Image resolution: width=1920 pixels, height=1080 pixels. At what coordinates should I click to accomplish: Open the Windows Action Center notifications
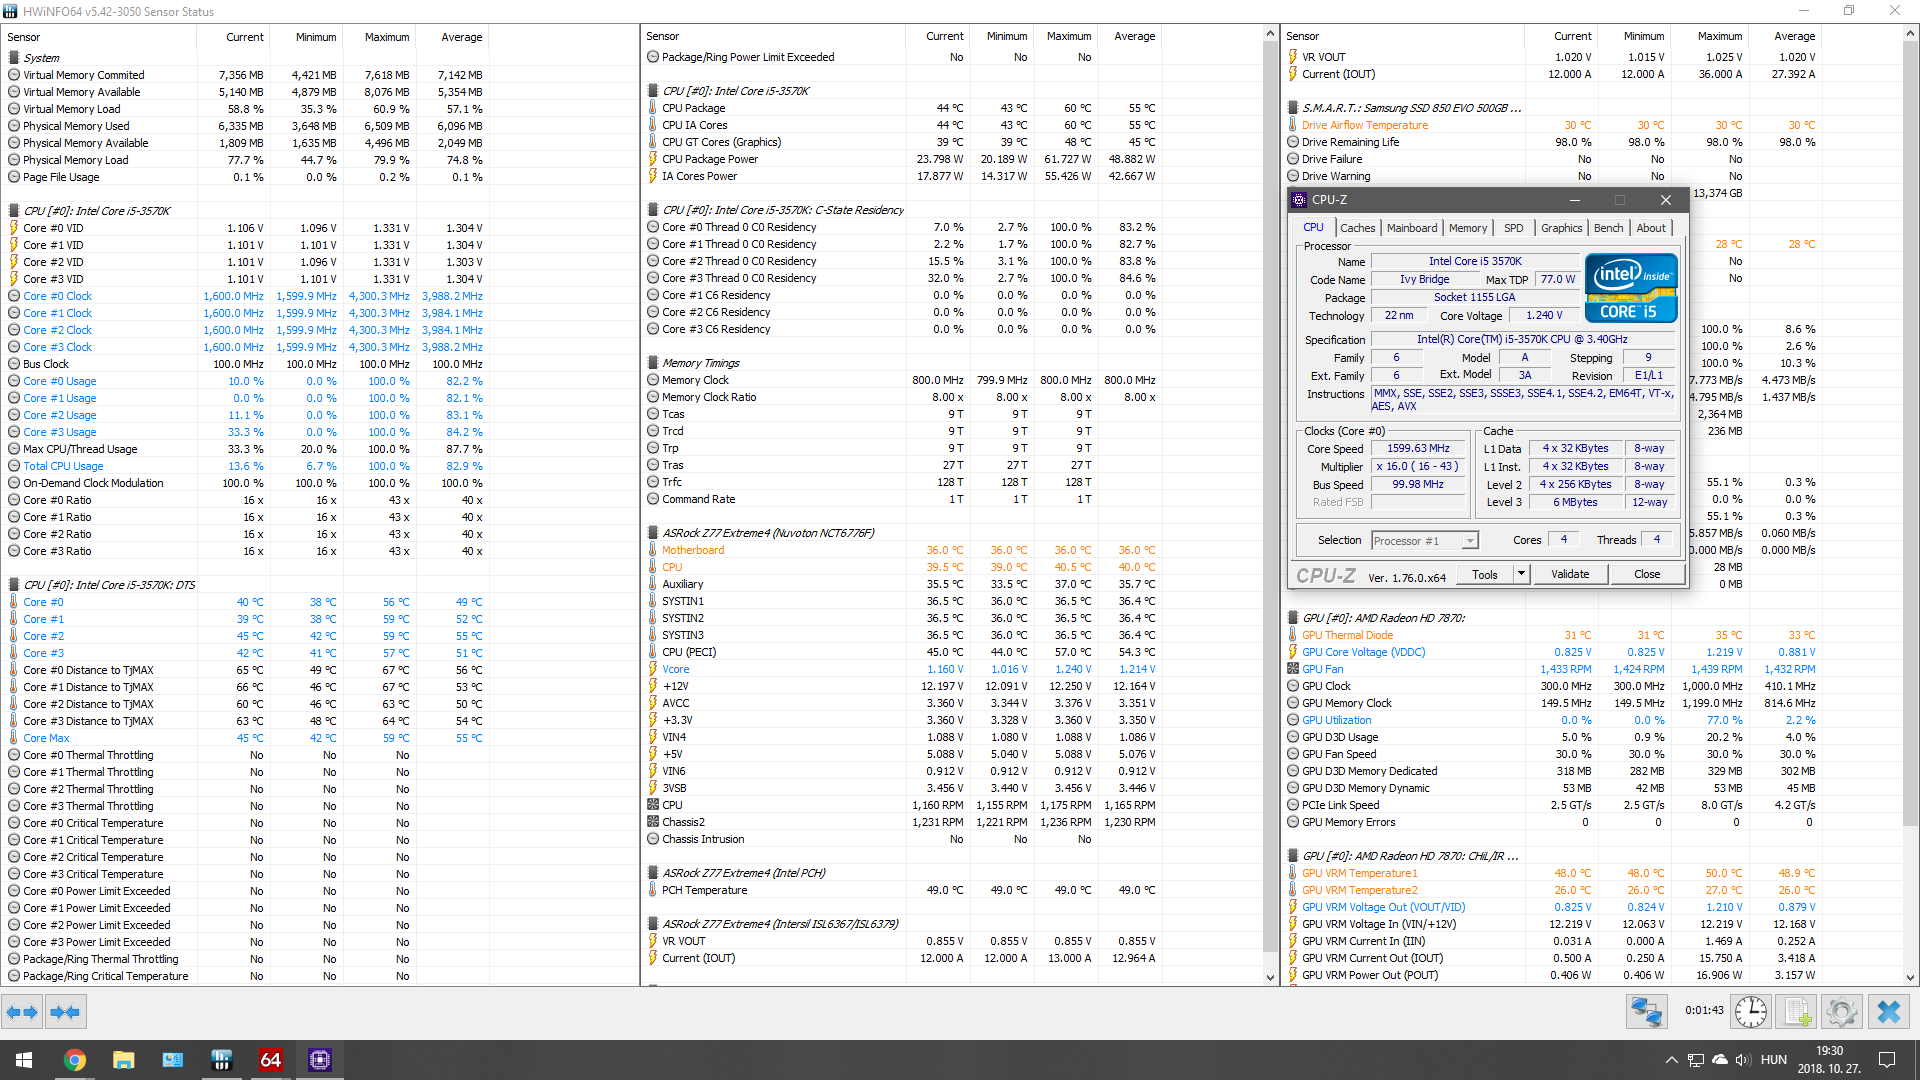click(x=1887, y=1060)
